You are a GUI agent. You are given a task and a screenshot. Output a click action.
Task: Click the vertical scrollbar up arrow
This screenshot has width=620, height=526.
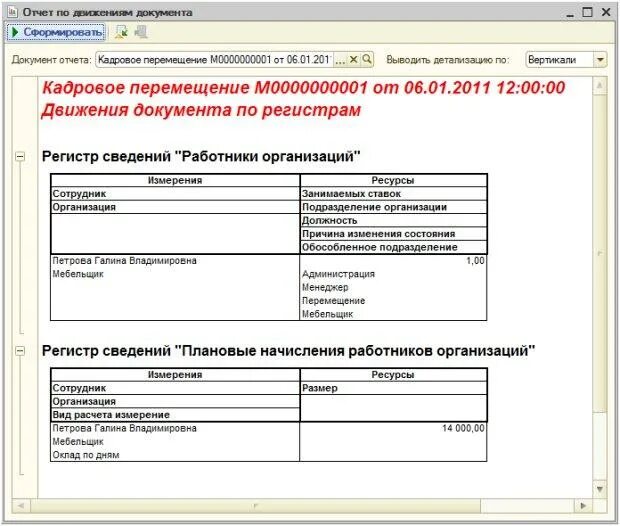point(599,86)
